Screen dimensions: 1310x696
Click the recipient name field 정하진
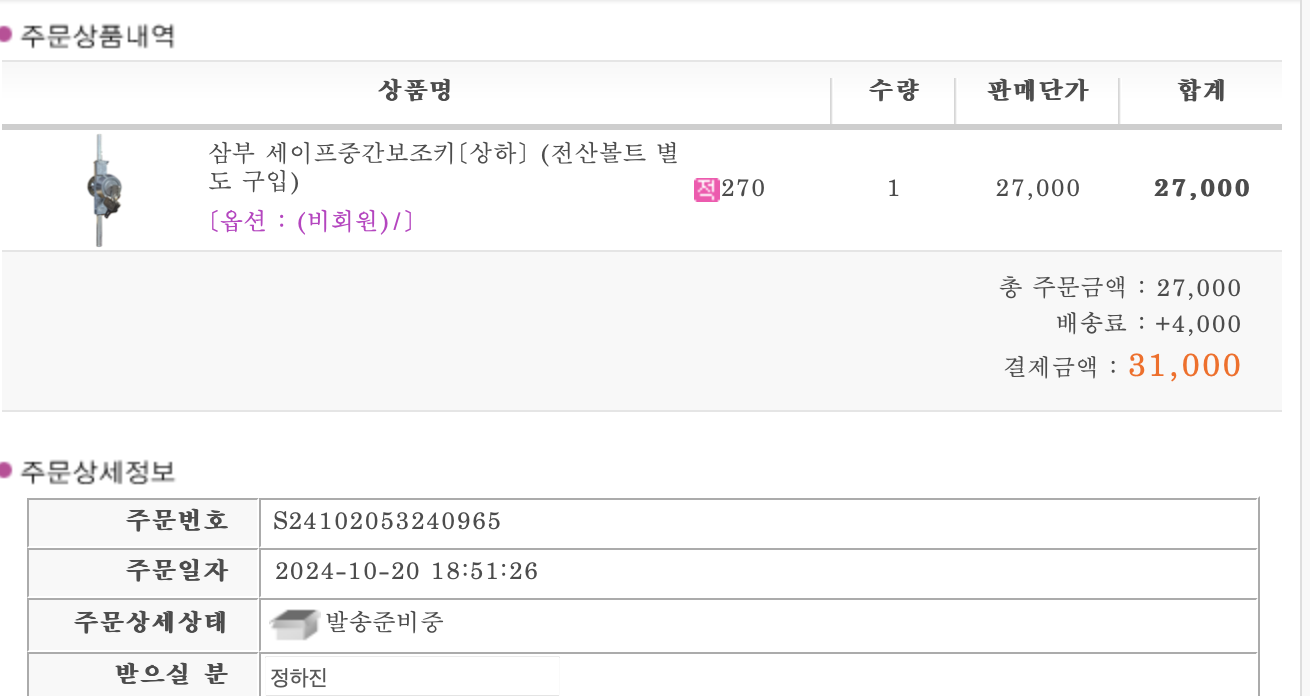410,677
